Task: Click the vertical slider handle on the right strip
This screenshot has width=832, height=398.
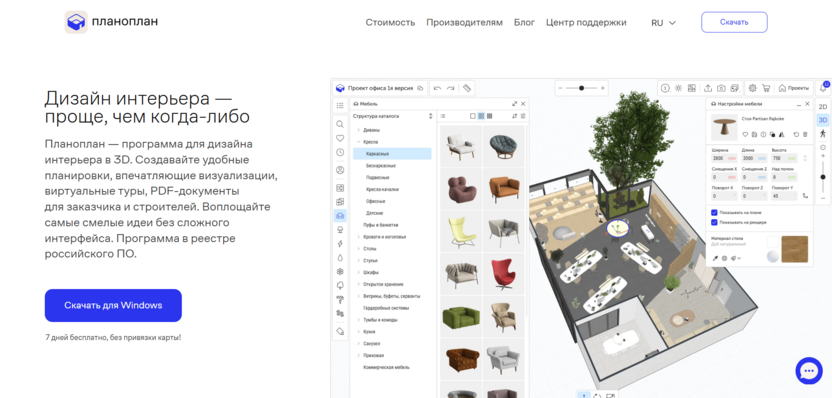Action: [823, 177]
